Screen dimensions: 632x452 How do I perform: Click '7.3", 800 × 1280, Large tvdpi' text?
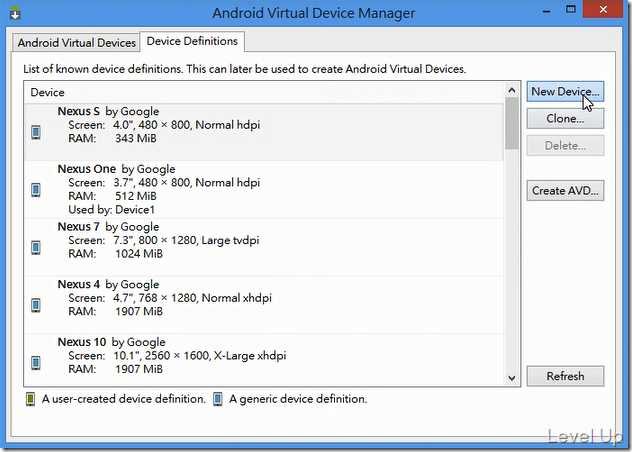[186, 240]
